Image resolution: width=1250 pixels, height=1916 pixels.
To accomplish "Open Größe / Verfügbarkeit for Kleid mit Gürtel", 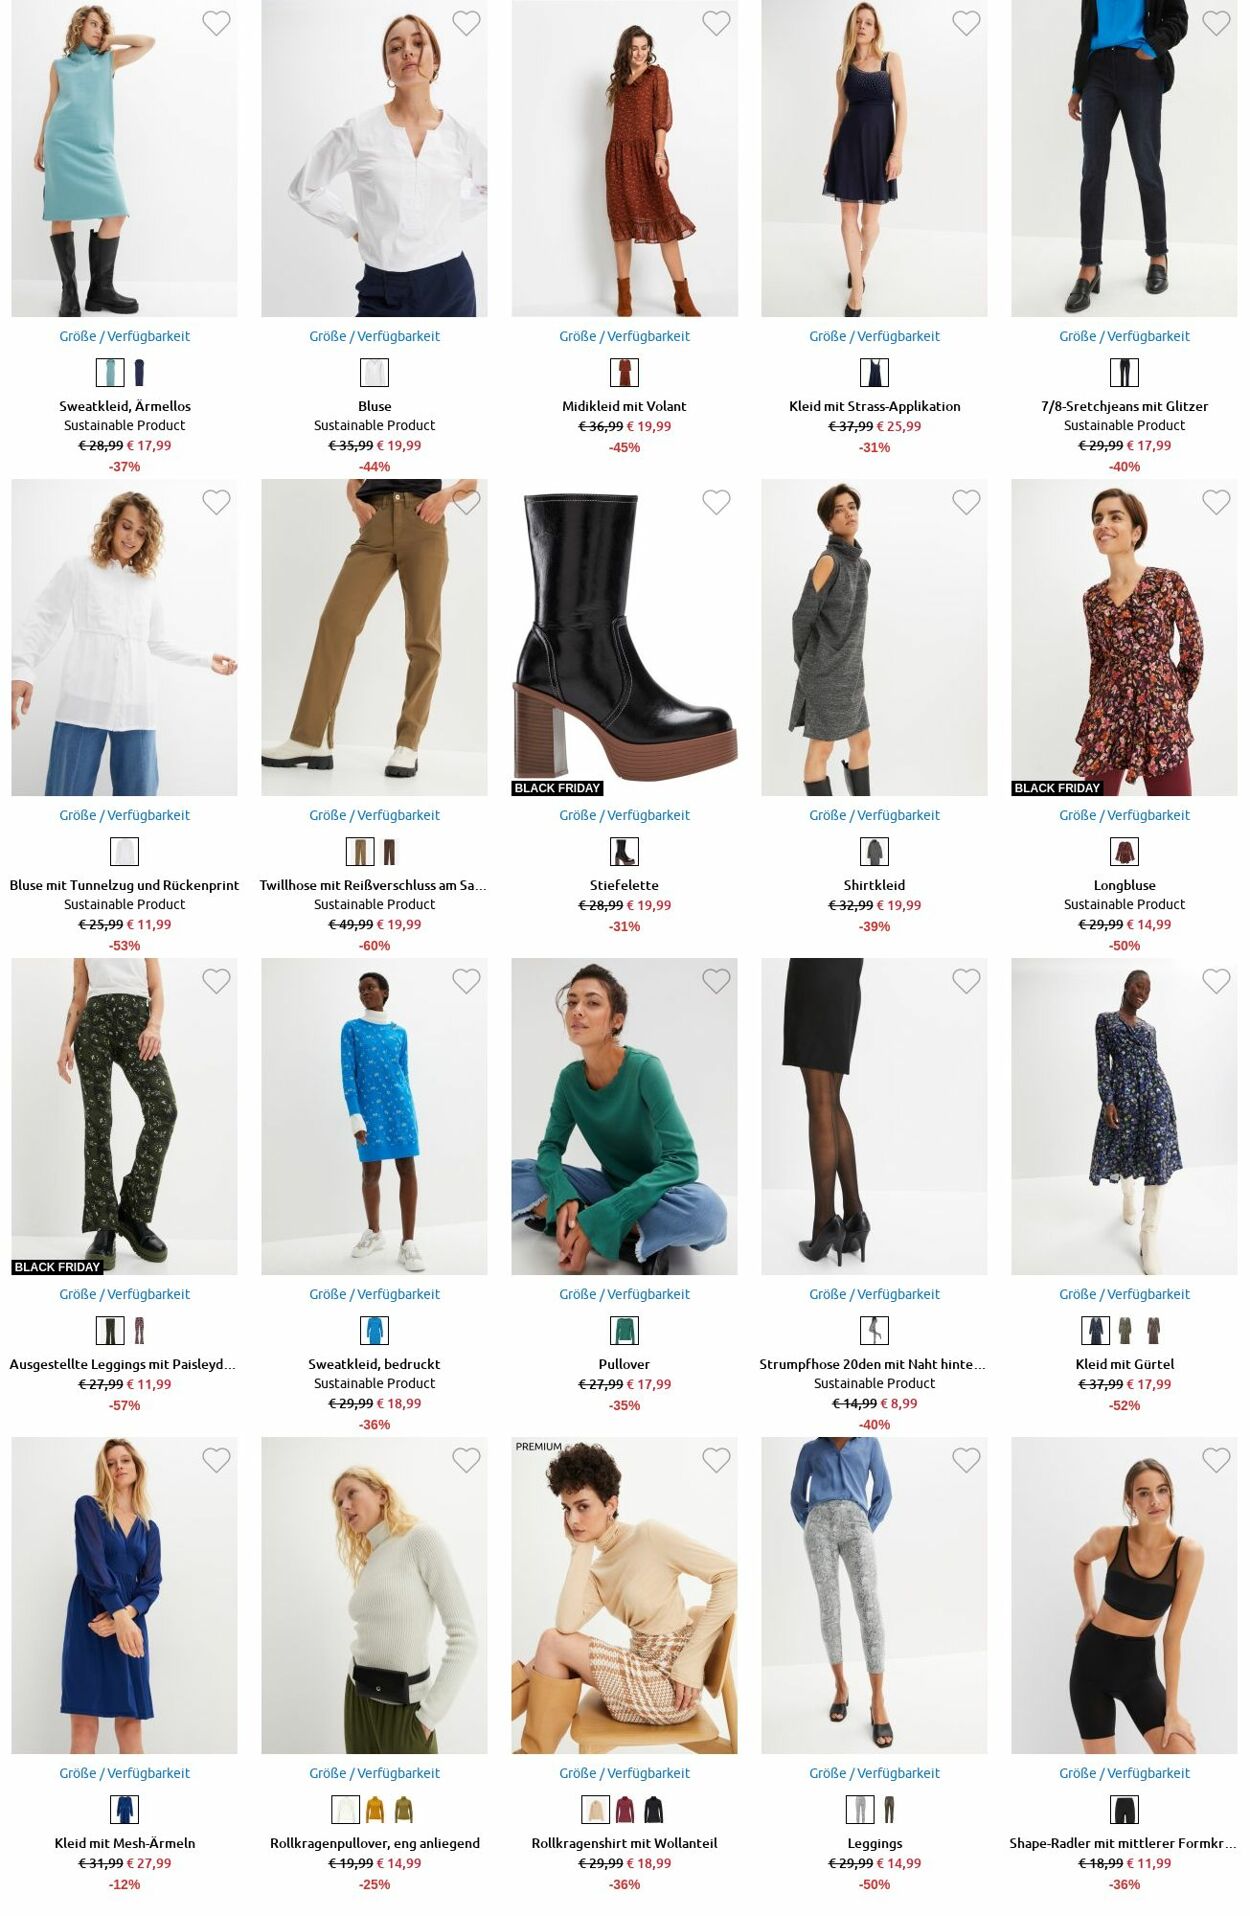I will tap(1124, 1294).
